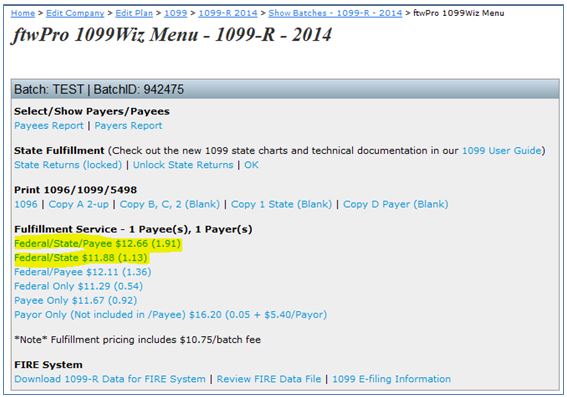Image resolution: width=567 pixels, height=397 pixels.
Task: Click OK link under State Fulfillment
Action: 251,165
